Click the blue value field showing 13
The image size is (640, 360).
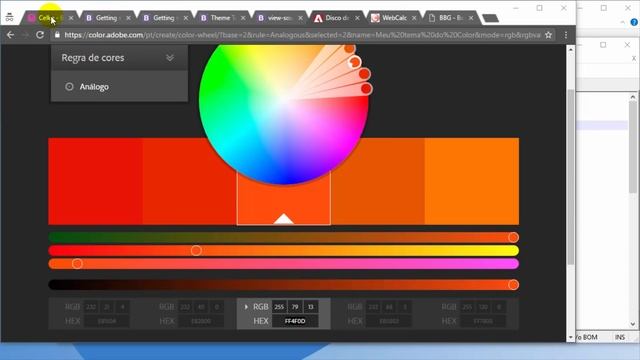(311, 307)
